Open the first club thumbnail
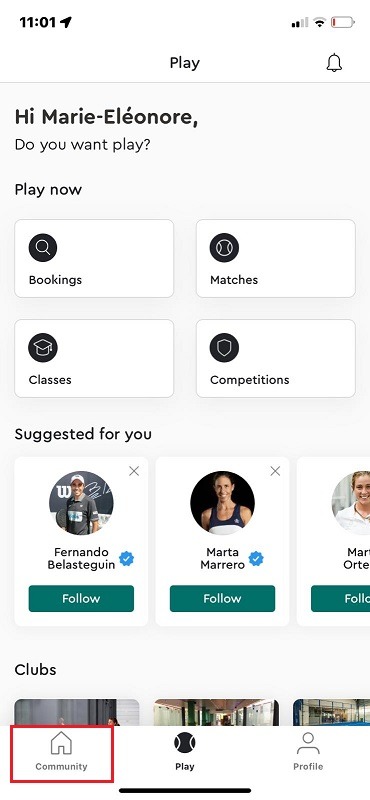370x800 pixels. point(77,712)
